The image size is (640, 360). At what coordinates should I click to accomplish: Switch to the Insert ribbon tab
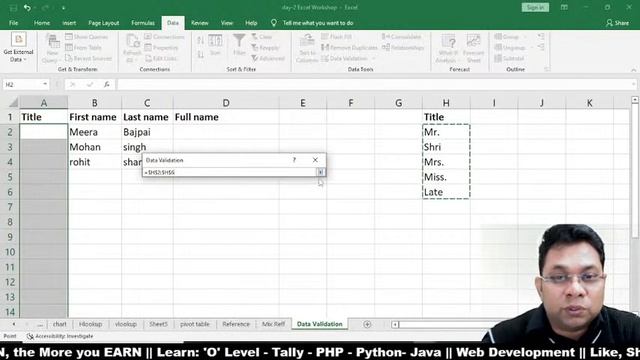tap(69, 23)
